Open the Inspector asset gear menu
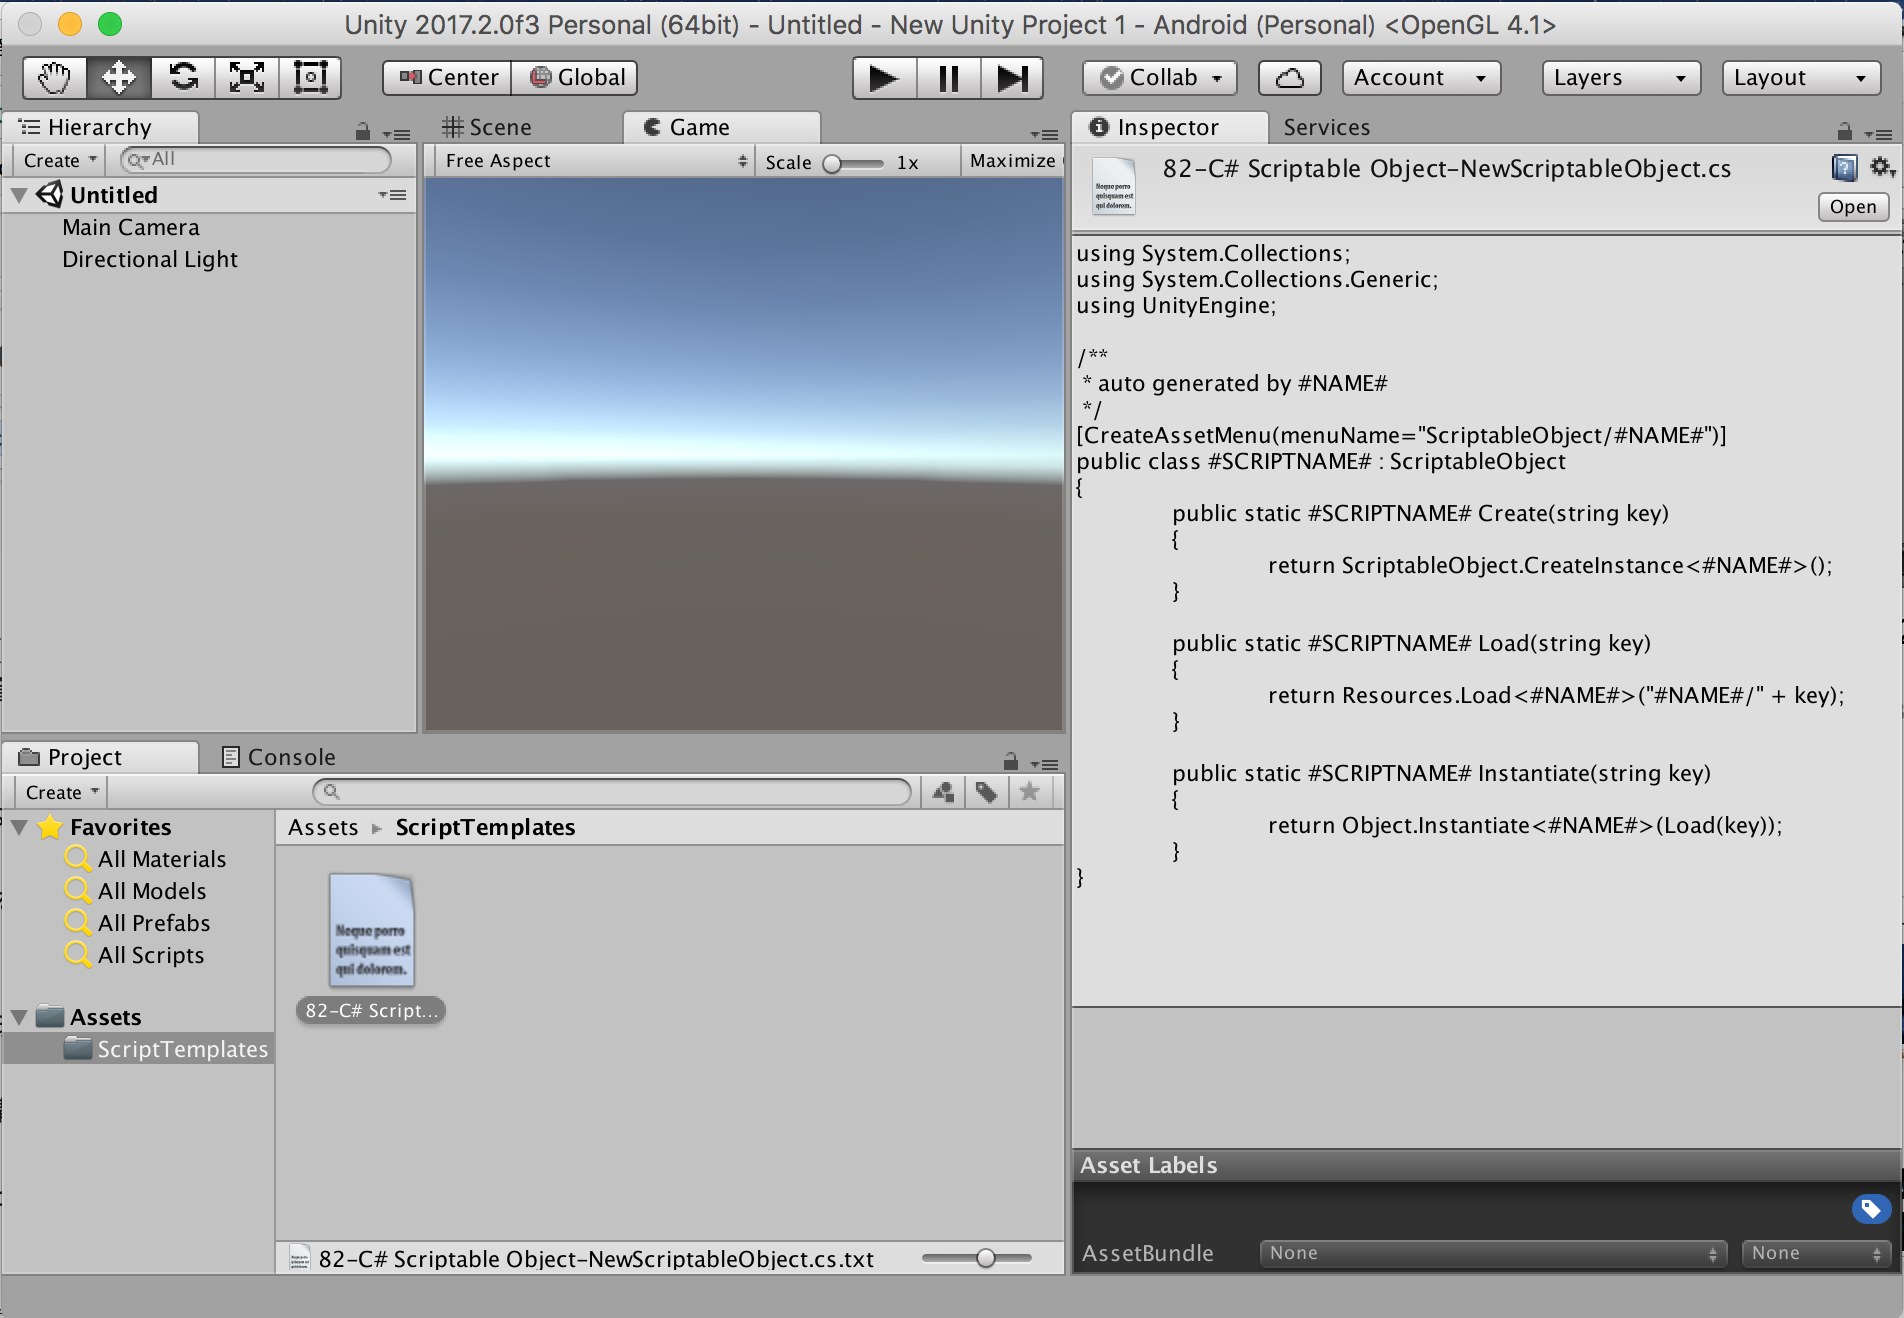The image size is (1904, 1318). point(1882,167)
